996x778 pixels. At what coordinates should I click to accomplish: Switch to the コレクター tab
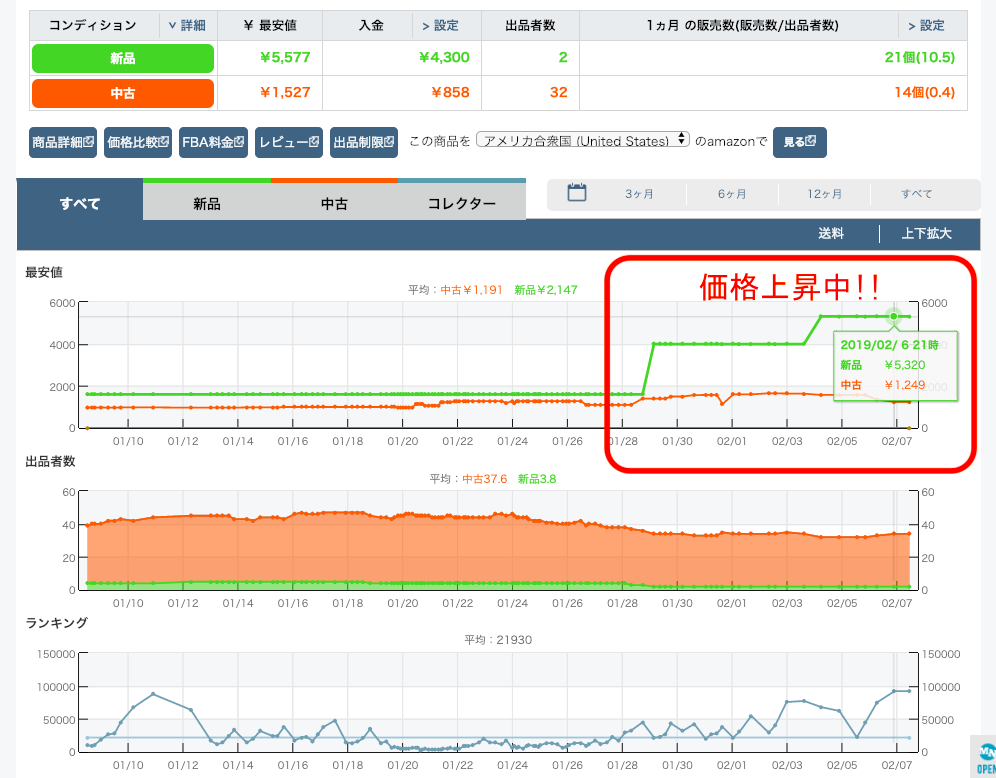point(461,203)
